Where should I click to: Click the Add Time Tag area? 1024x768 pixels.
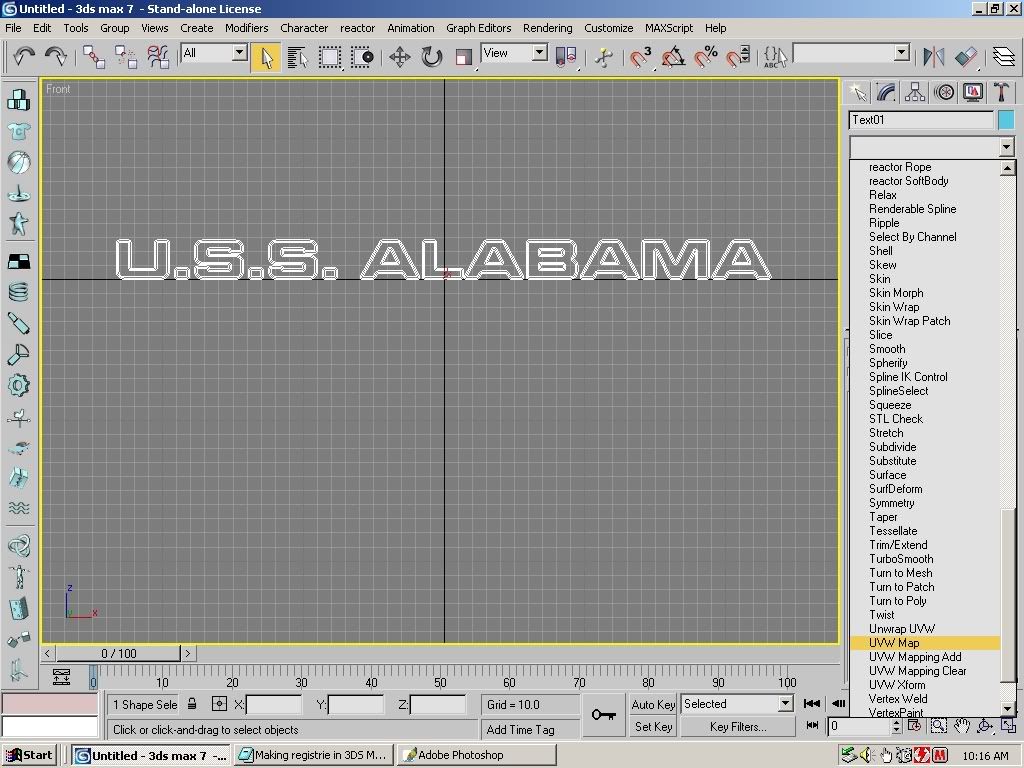click(530, 729)
